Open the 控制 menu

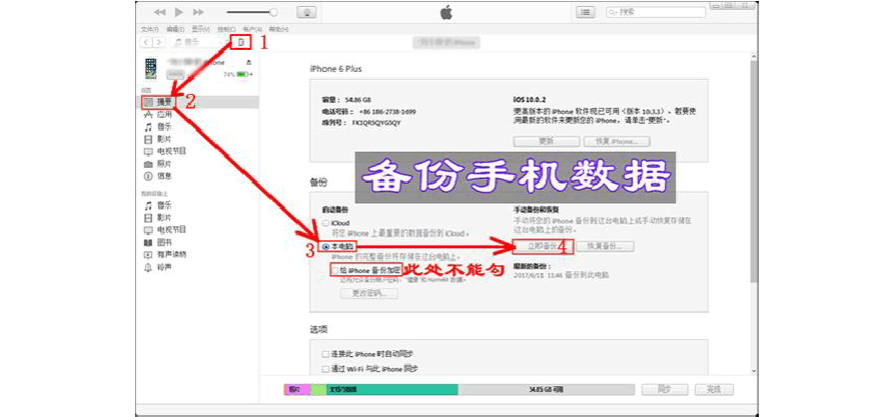[226, 28]
